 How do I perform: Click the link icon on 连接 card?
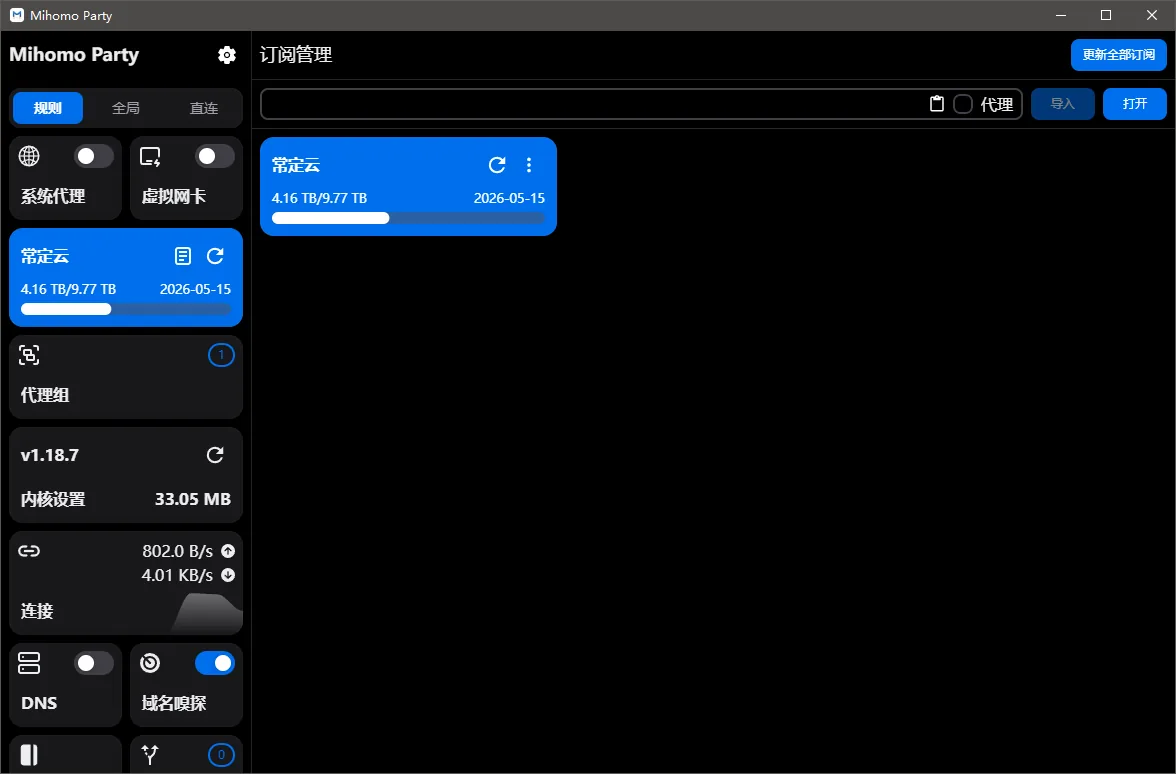pos(29,551)
